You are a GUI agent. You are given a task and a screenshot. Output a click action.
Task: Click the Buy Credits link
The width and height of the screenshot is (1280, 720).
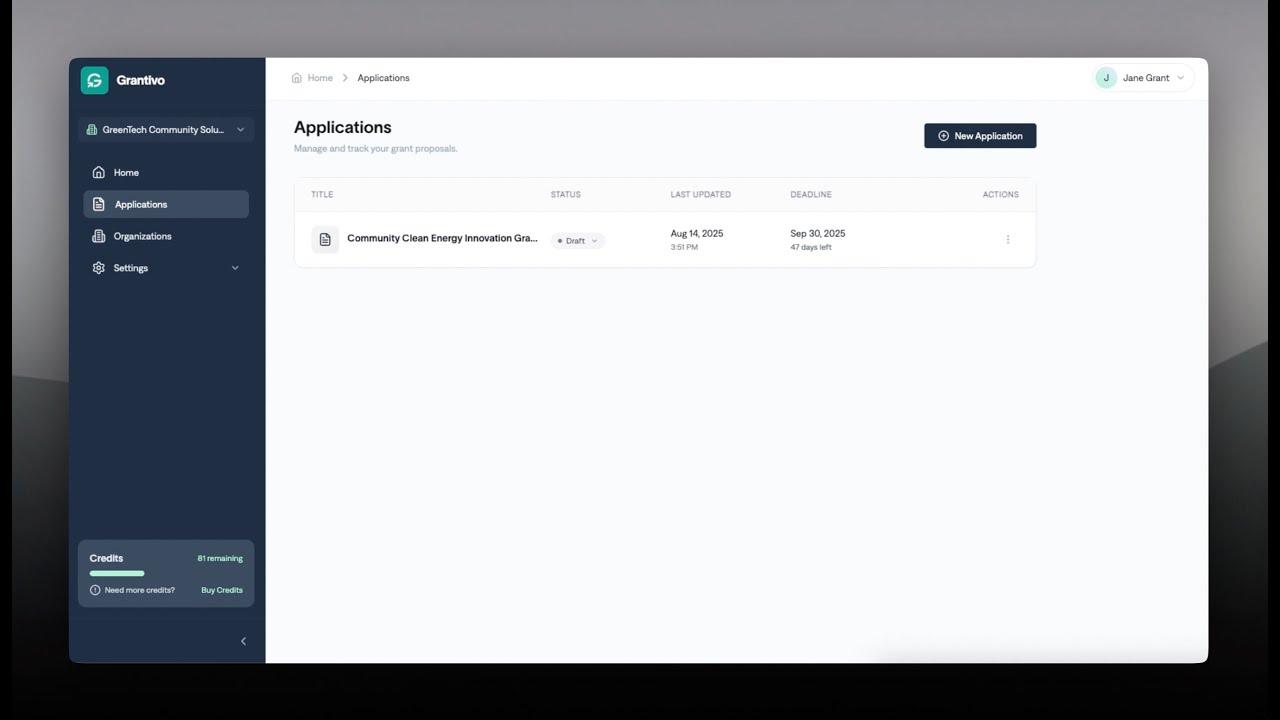click(221, 590)
